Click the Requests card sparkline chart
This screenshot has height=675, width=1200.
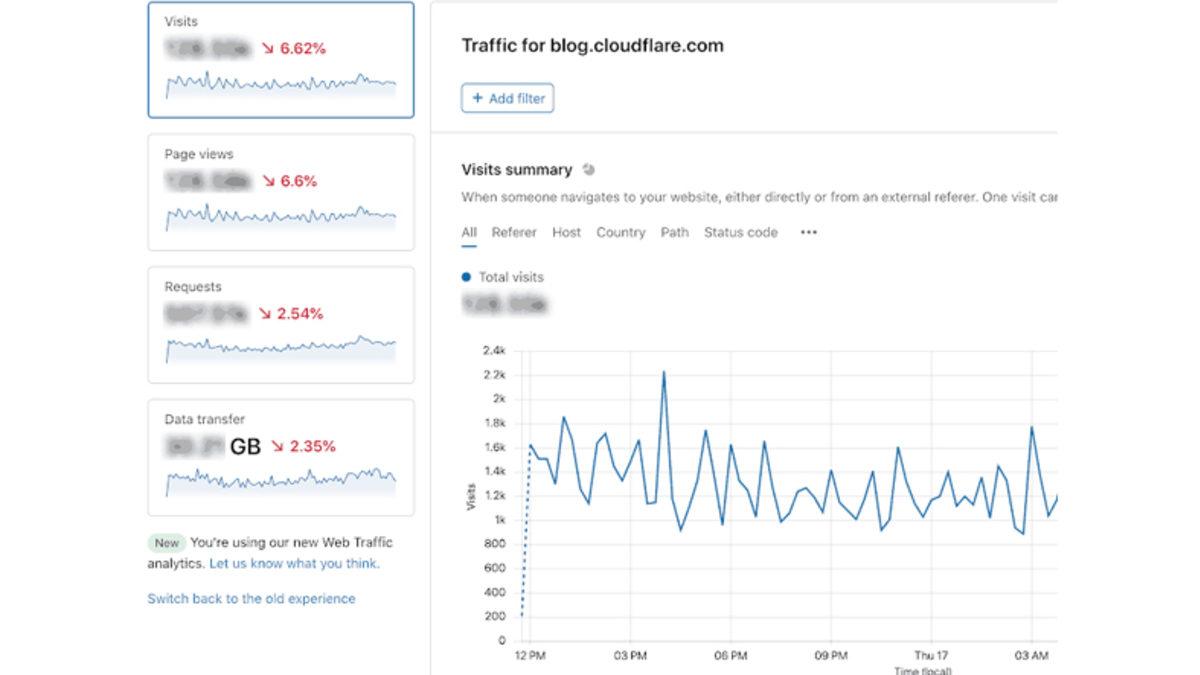pyautogui.click(x=281, y=348)
